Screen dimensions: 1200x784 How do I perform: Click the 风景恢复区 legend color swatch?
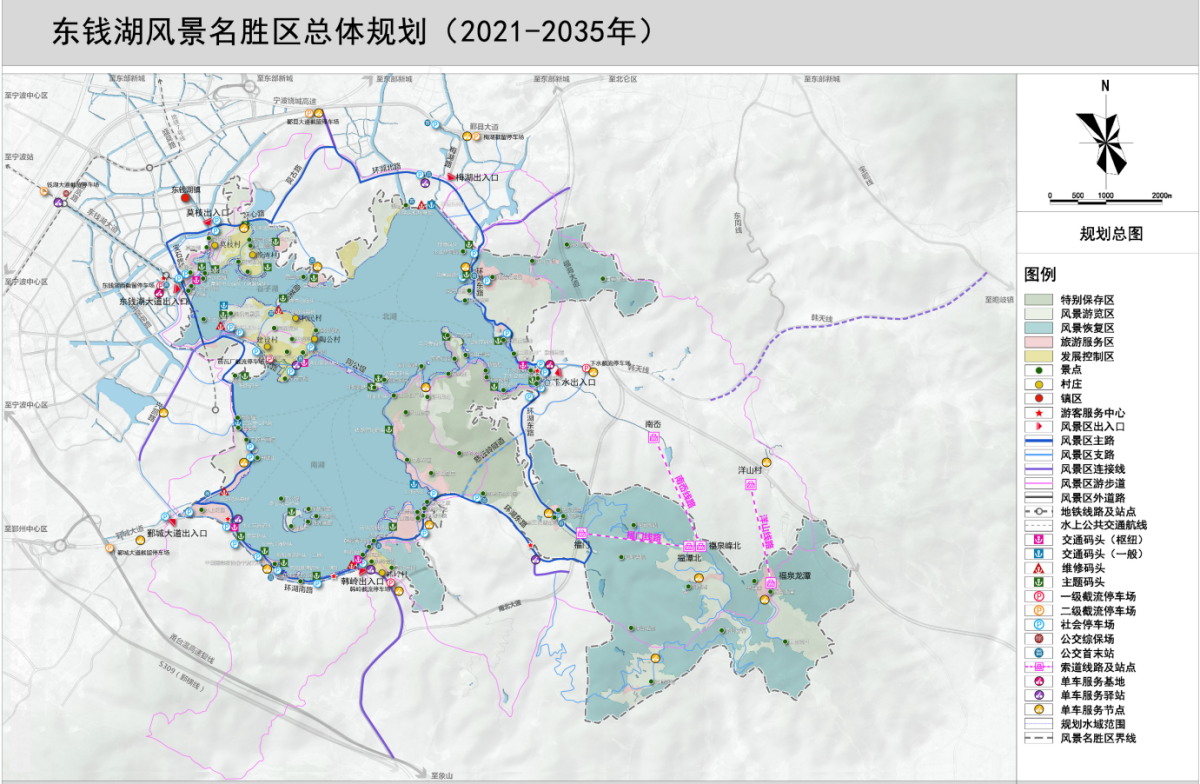tap(1039, 327)
